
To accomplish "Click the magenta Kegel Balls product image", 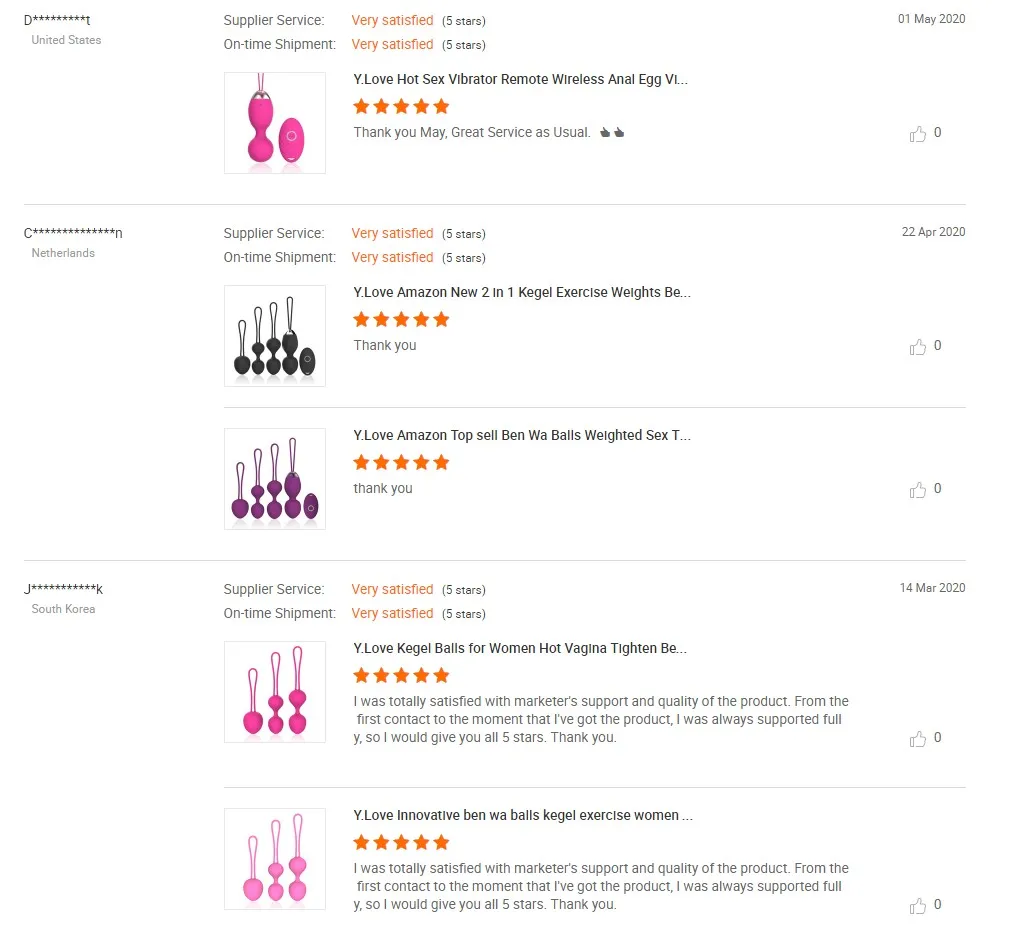I will [275, 692].
